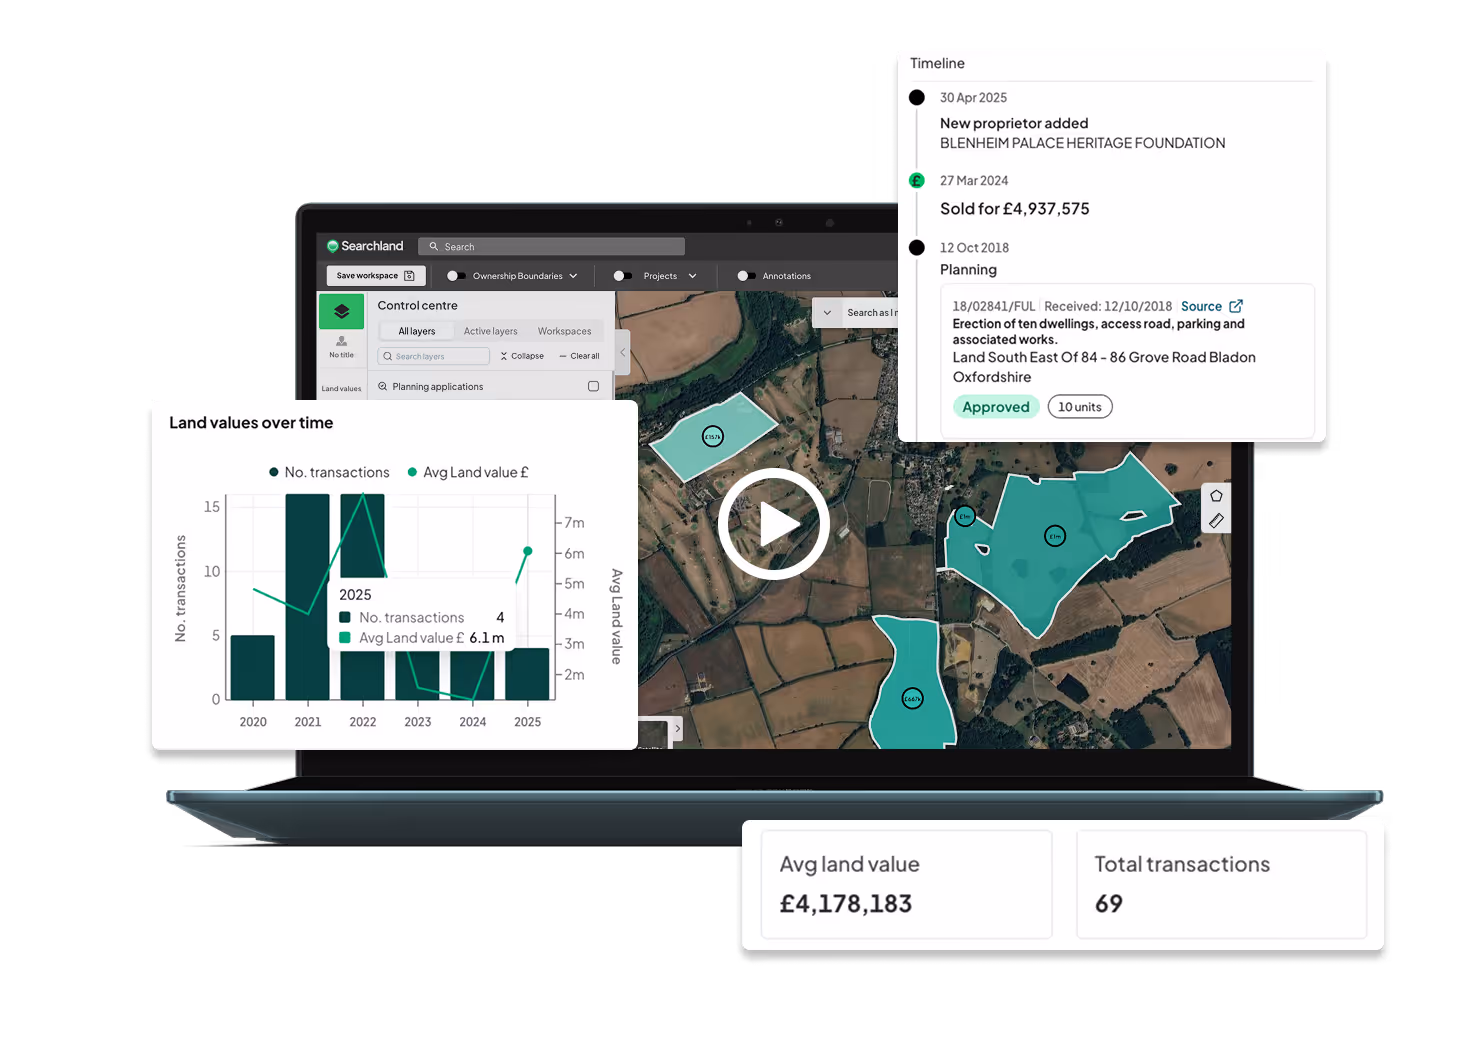Click the magnifier in the Search layers field

pyautogui.click(x=388, y=355)
